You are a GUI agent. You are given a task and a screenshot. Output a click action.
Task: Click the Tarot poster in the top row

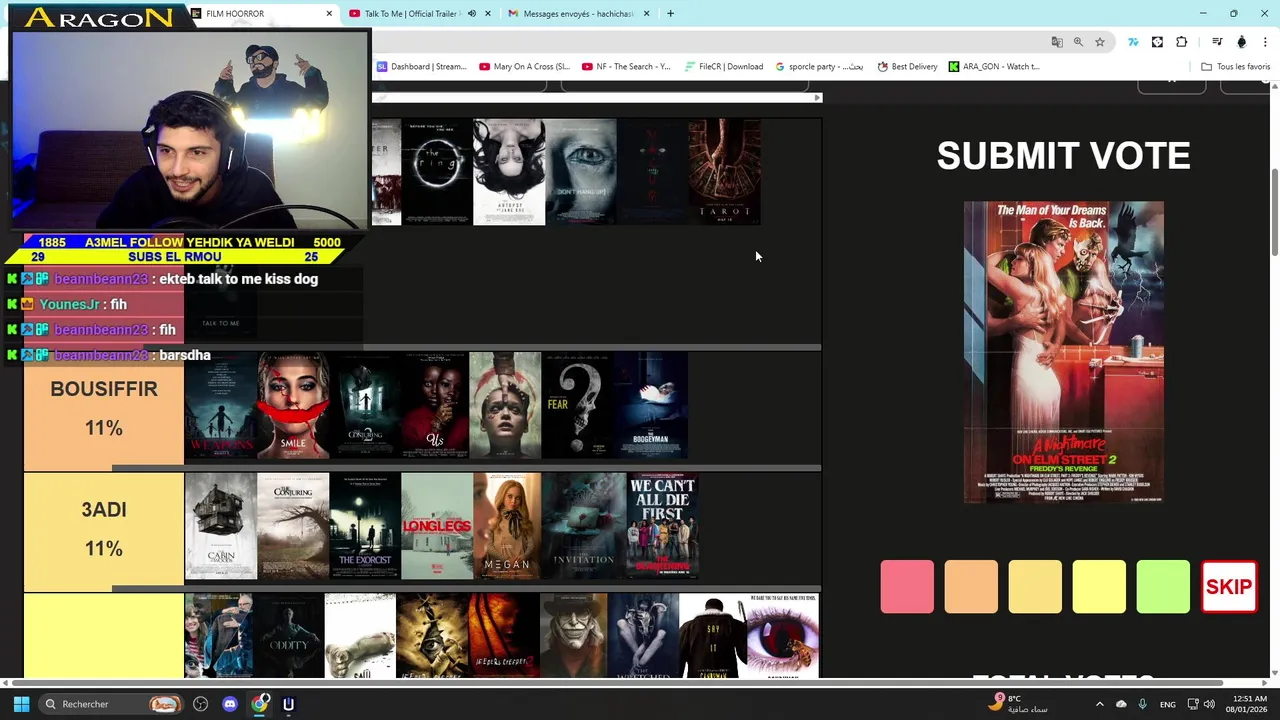pyautogui.click(x=724, y=172)
